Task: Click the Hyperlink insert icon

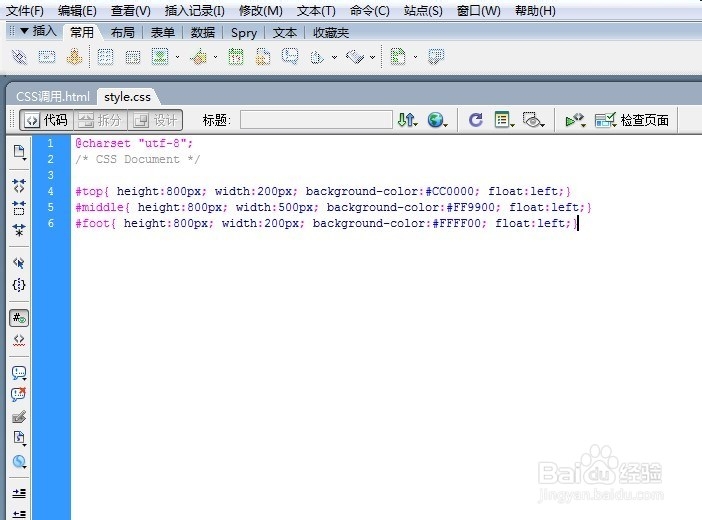Action: pyautogui.click(x=19, y=57)
